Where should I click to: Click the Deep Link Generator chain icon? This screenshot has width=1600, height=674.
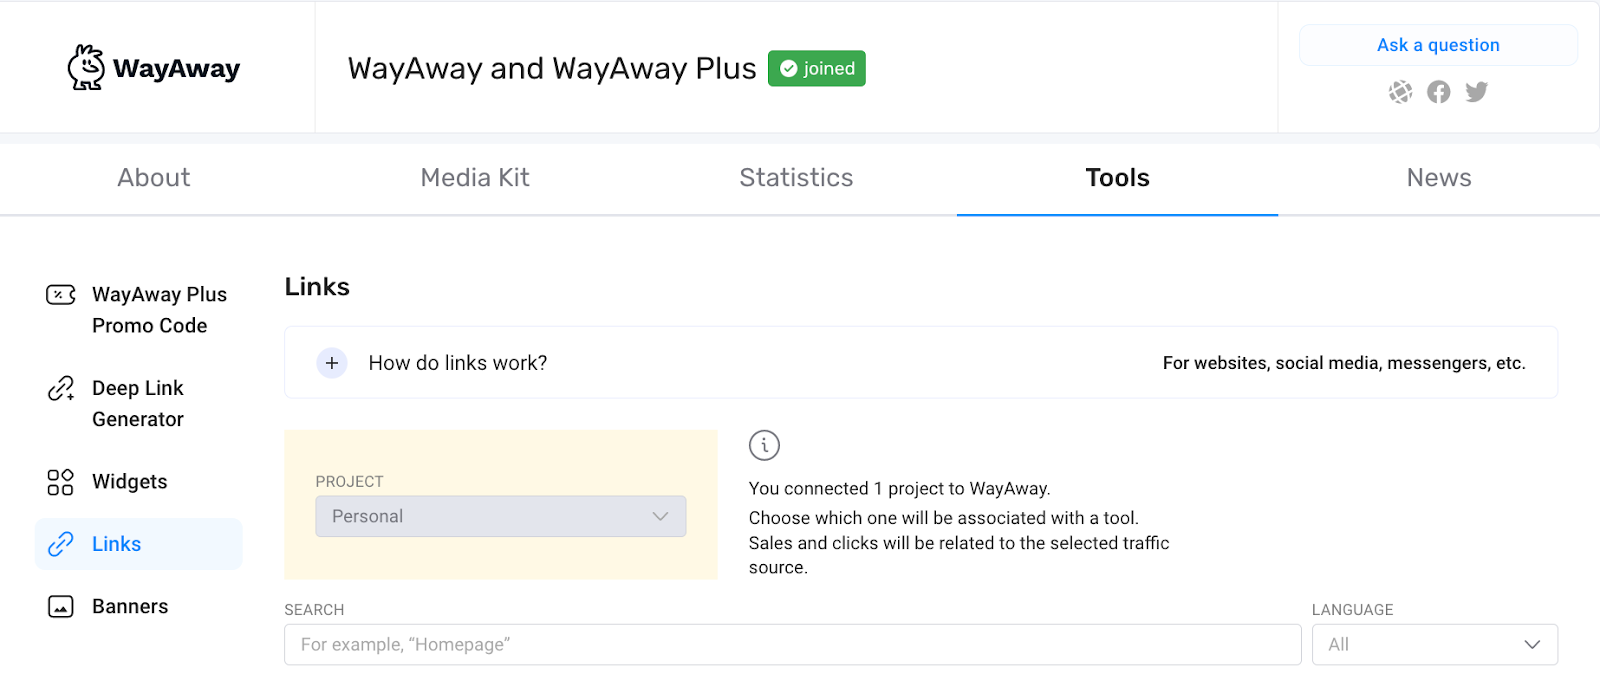tap(61, 388)
